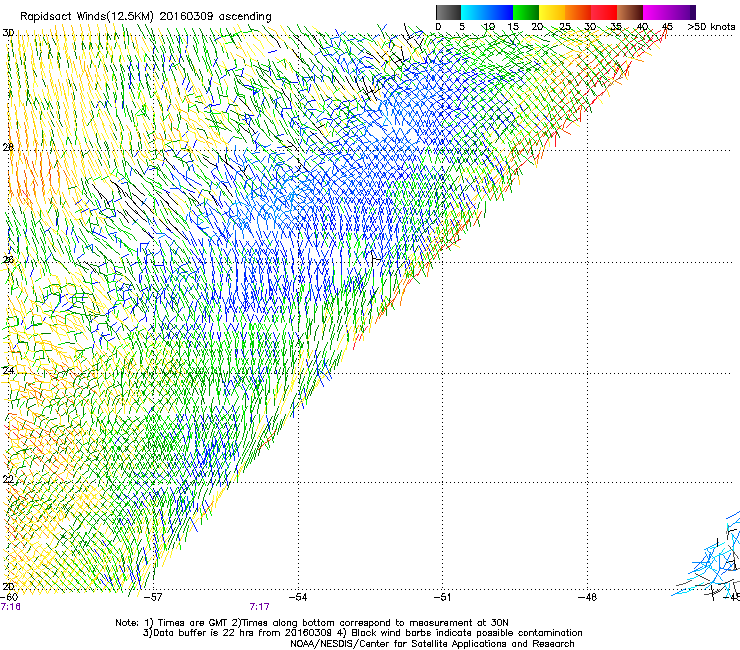The image size is (740, 650).
Task: Click the magenta 40-45 knots legend swatch
Action: [656, 12]
